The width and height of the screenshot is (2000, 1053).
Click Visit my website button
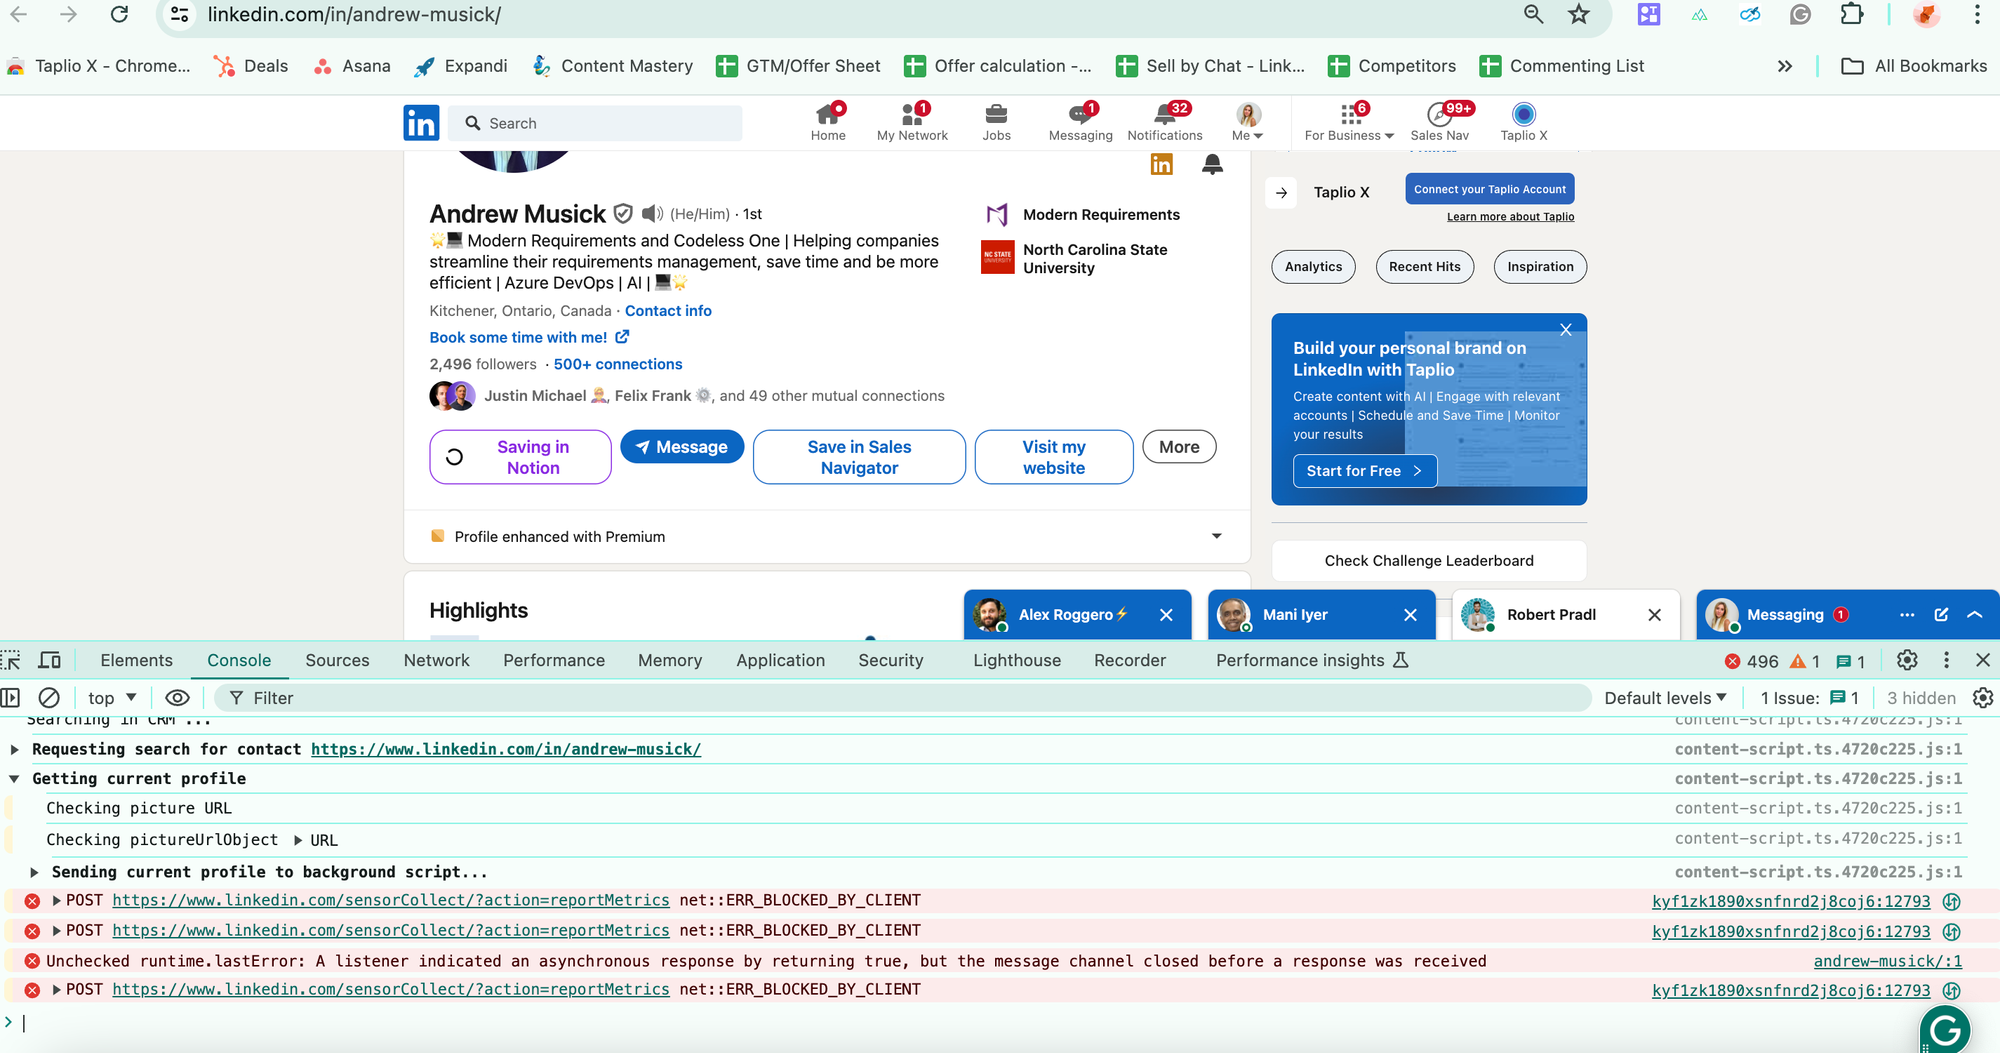pyautogui.click(x=1054, y=457)
